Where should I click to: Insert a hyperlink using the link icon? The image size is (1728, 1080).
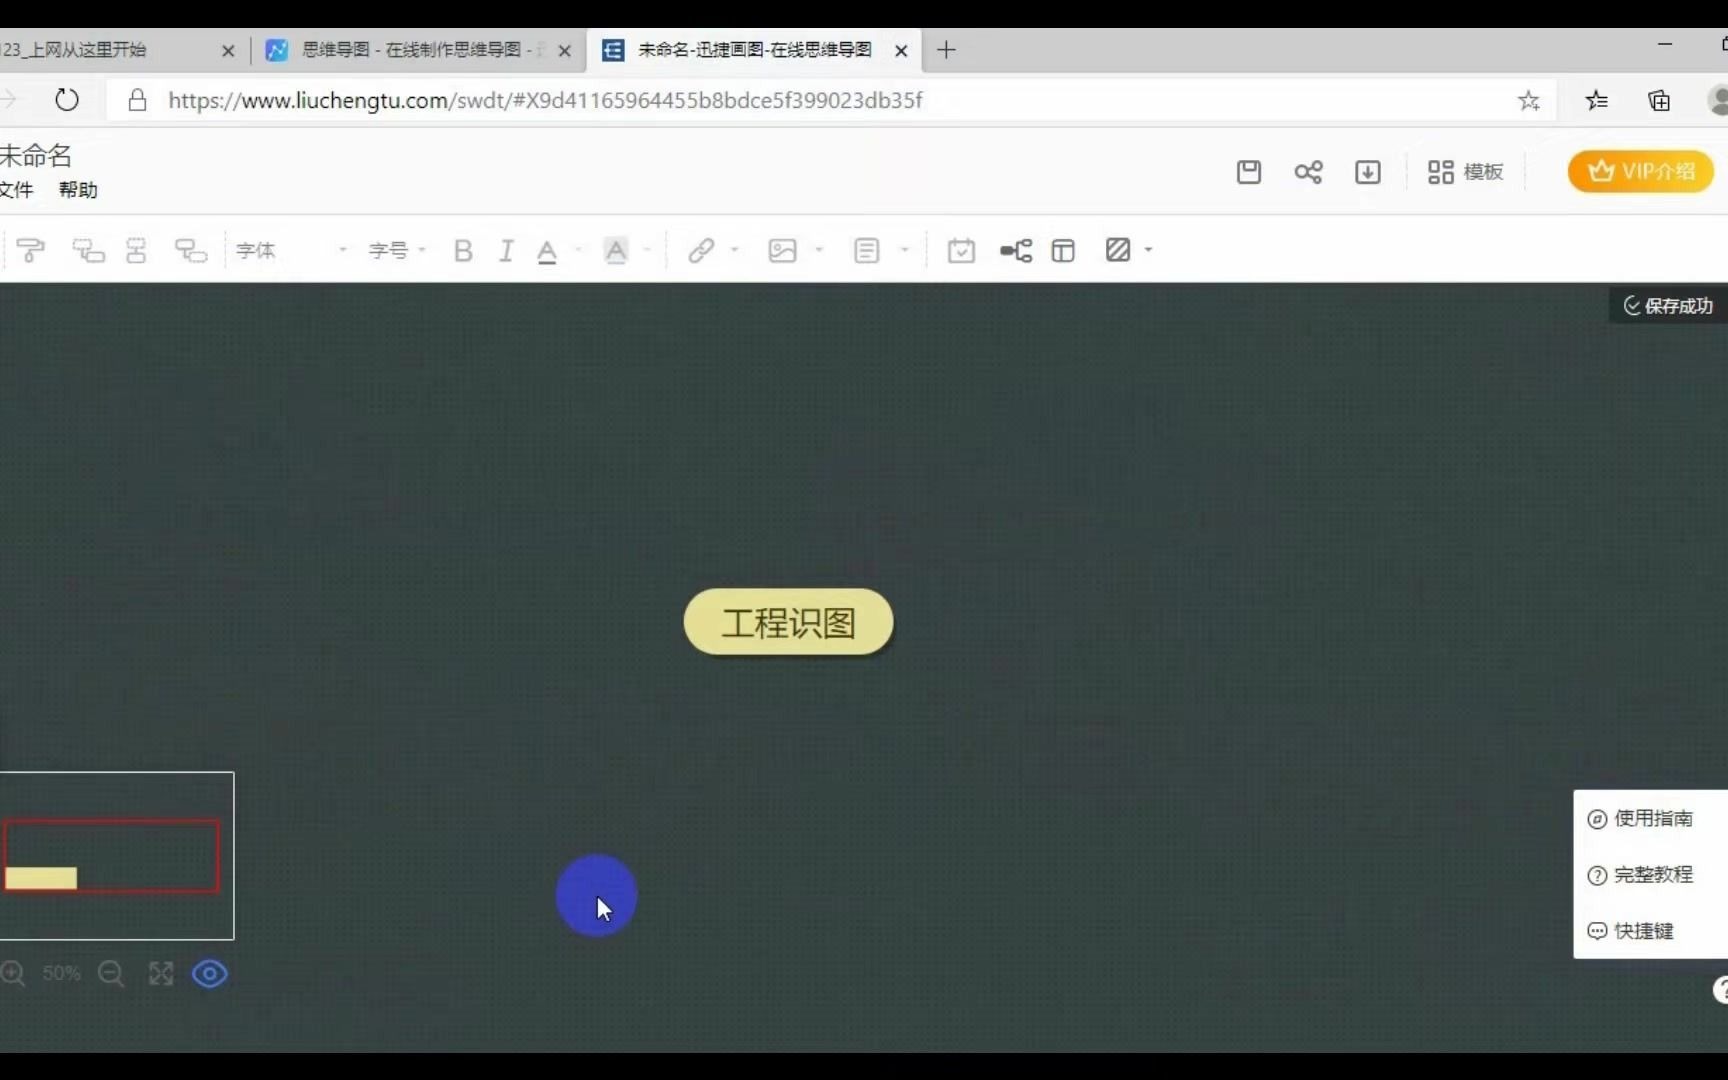701,250
